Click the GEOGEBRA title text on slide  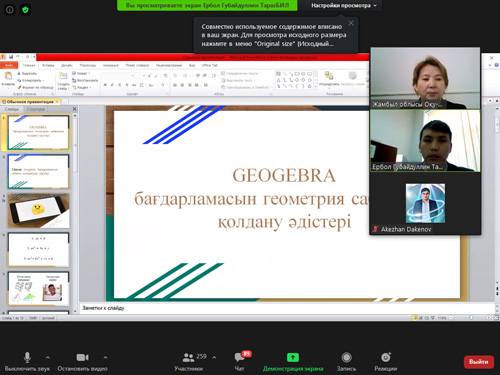[x=284, y=175]
